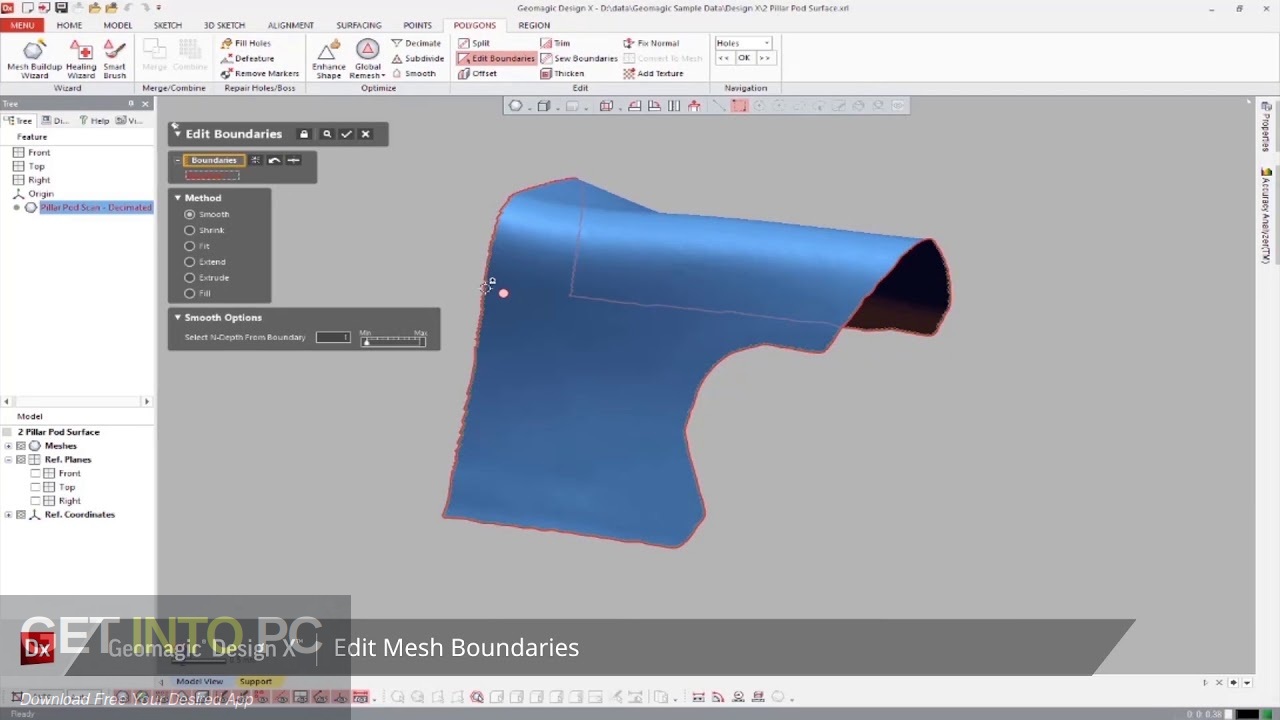The width and height of the screenshot is (1280, 720).
Task: Click the Trim tool
Action: coord(555,43)
